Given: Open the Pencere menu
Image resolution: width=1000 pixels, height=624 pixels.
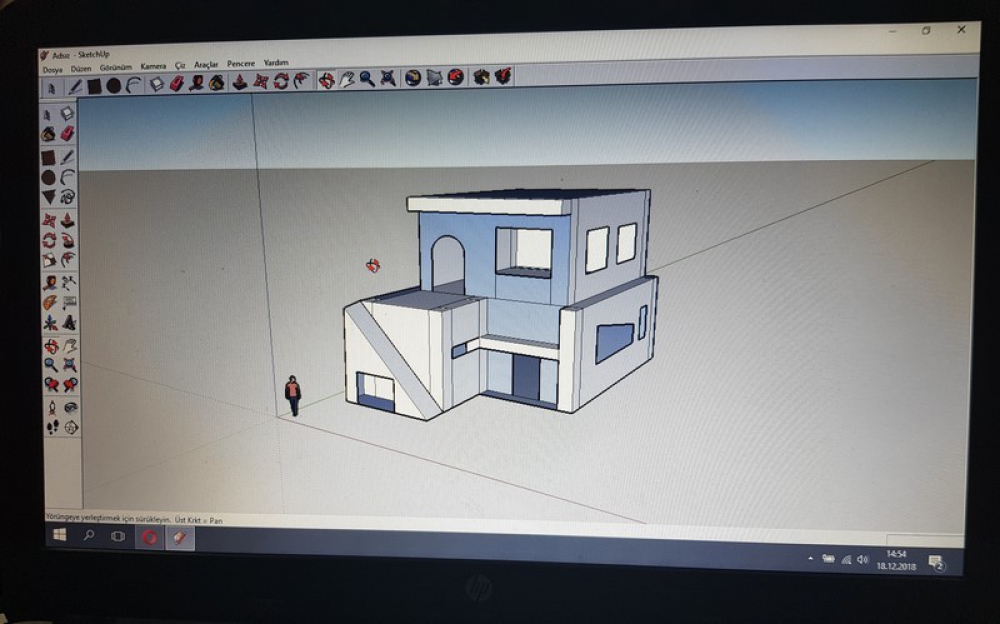Looking at the screenshot, I should click(240, 63).
